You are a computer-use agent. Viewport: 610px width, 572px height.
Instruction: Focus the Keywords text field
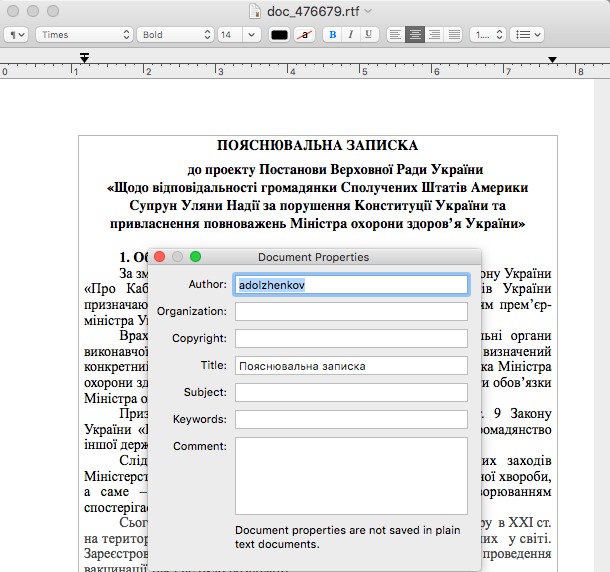click(x=351, y=419)
